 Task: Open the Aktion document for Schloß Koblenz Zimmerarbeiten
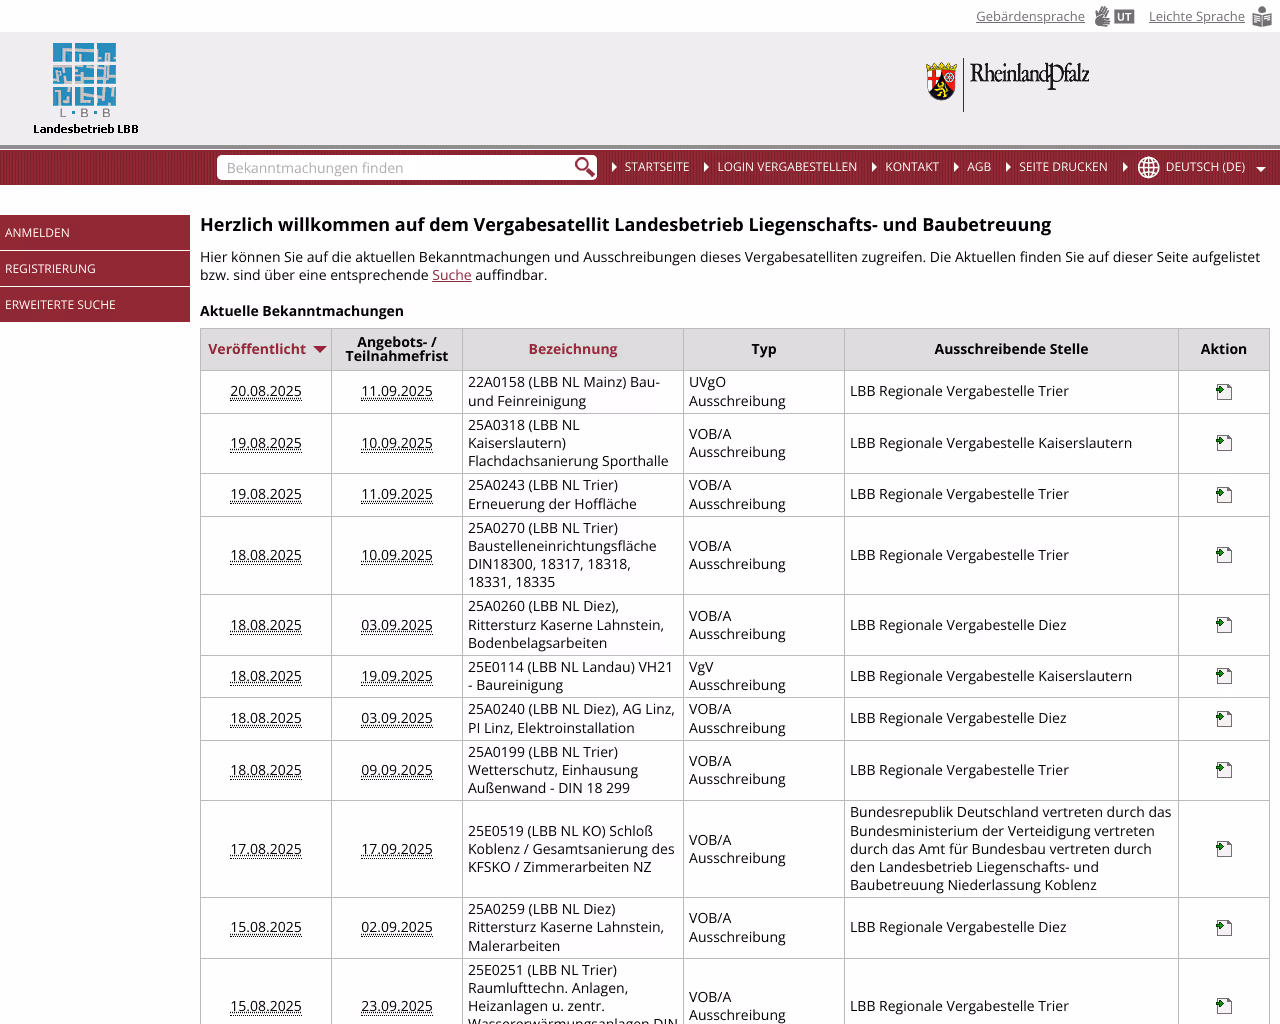coord(1223,848)
